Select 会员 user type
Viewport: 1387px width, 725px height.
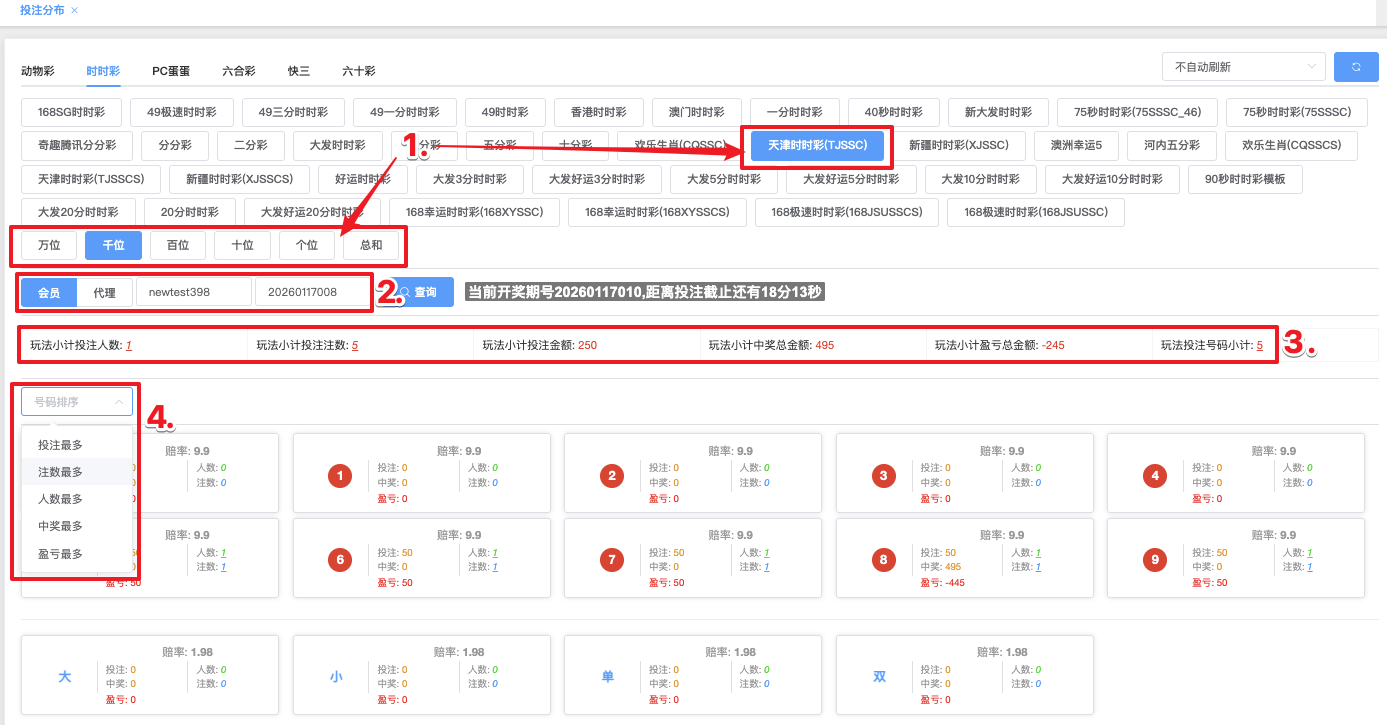click(x=49, y=293)
